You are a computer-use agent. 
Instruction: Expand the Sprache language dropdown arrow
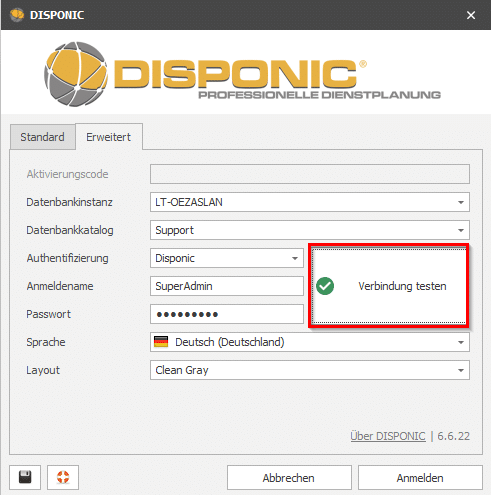click(x=461, y=342)
